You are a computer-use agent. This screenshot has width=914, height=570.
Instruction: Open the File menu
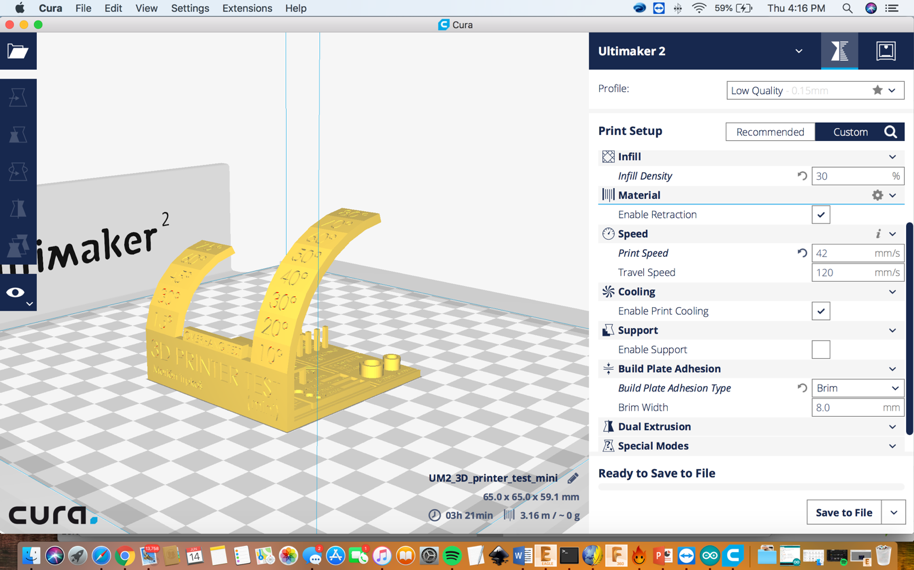(83, 8)
